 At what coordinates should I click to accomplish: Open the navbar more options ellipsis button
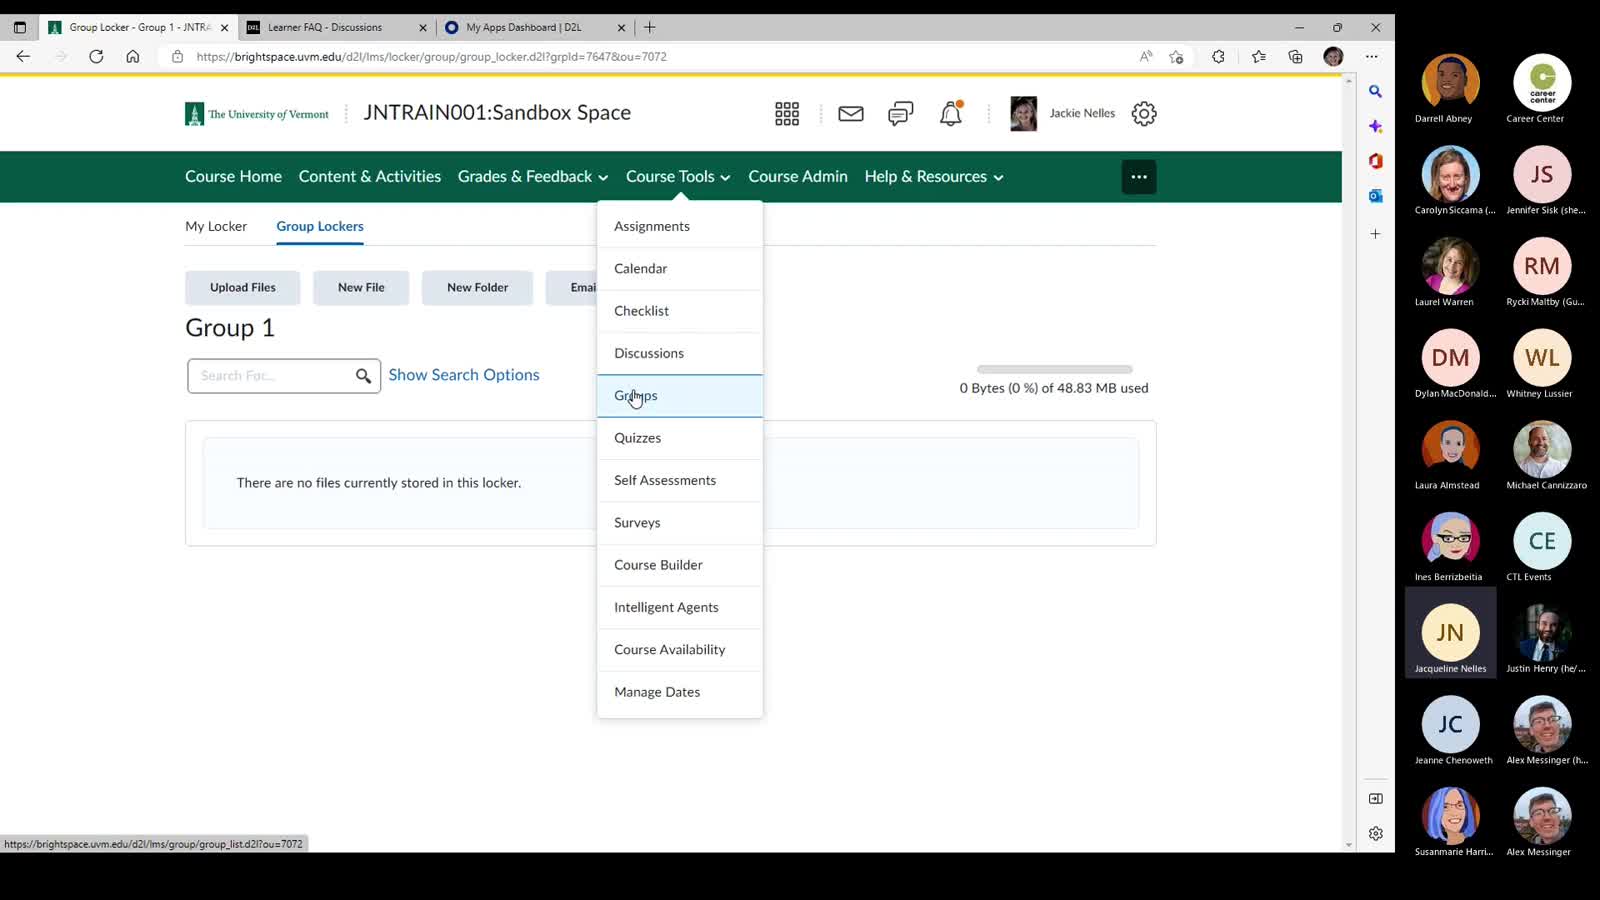click(1138, 177)
